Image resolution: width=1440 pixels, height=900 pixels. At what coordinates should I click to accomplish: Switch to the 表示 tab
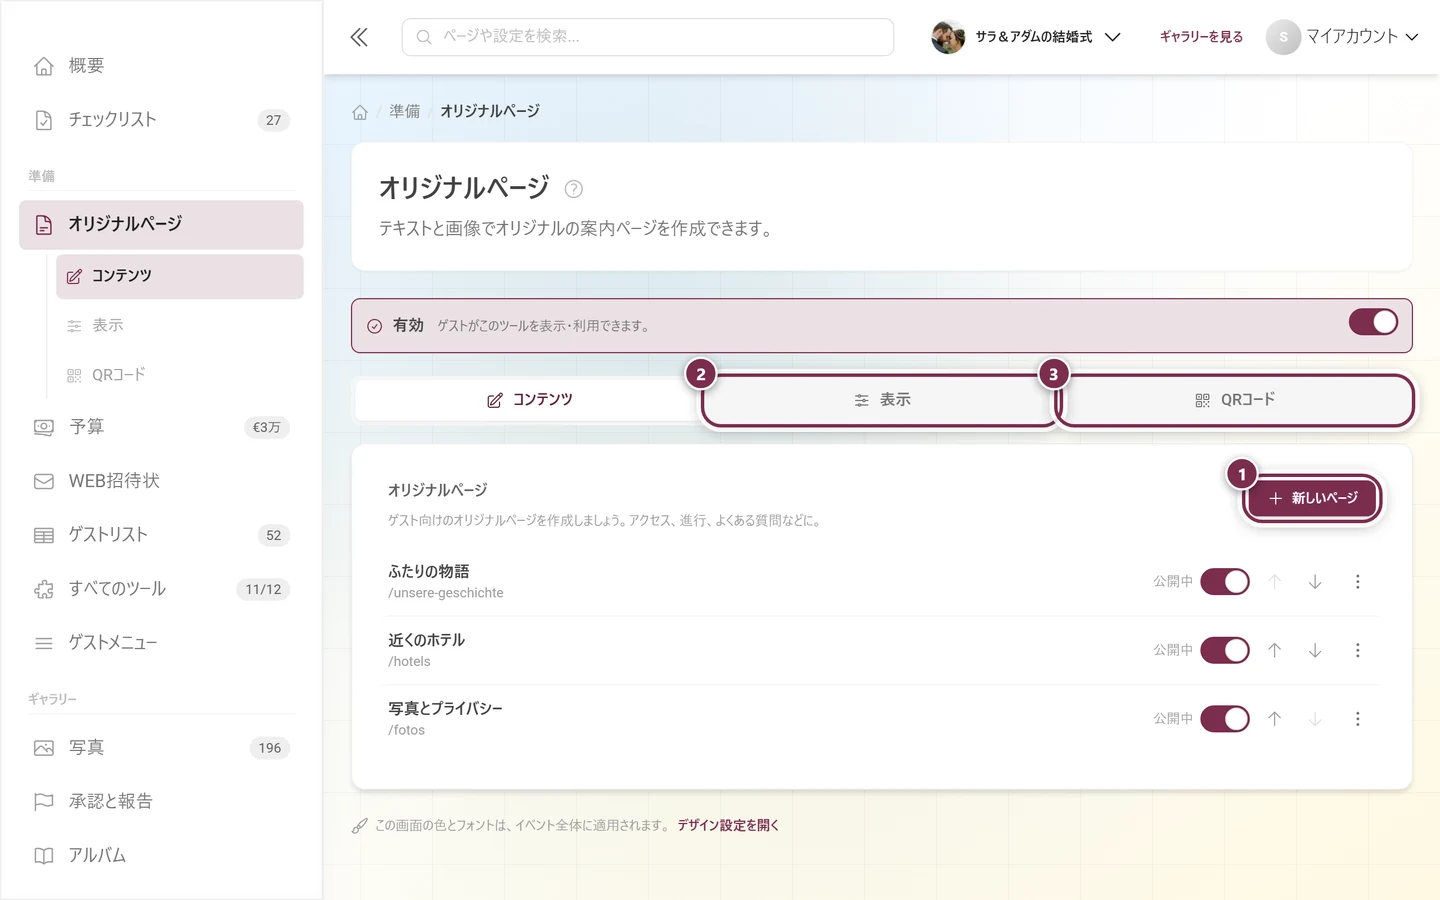pos(882,400)
